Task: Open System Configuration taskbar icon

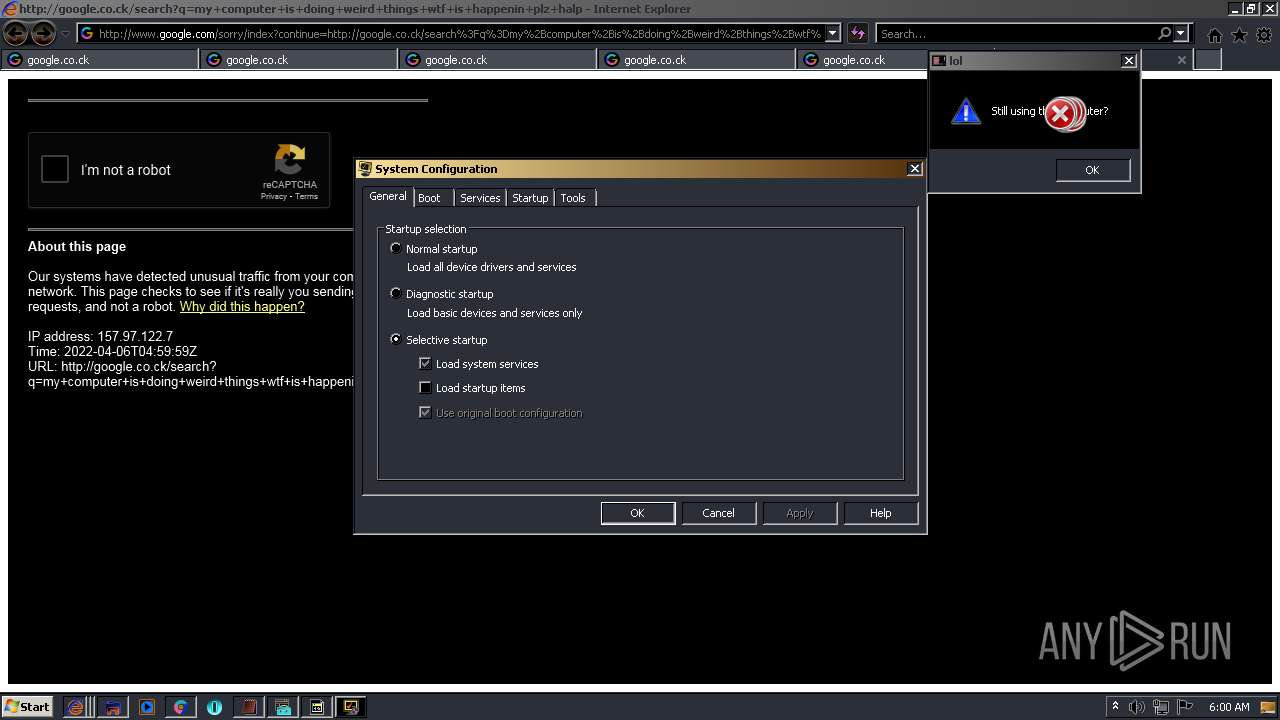Action: pos(351,707)
